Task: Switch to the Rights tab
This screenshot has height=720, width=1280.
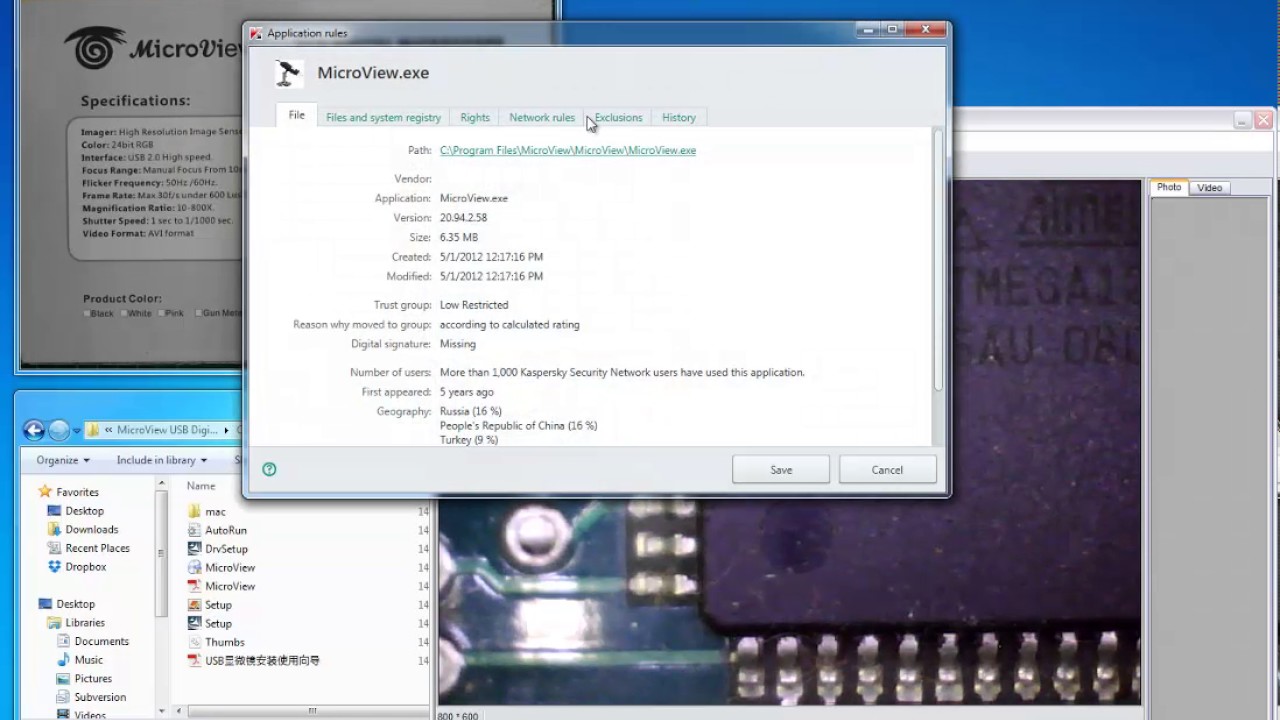Action: [475, 117]
